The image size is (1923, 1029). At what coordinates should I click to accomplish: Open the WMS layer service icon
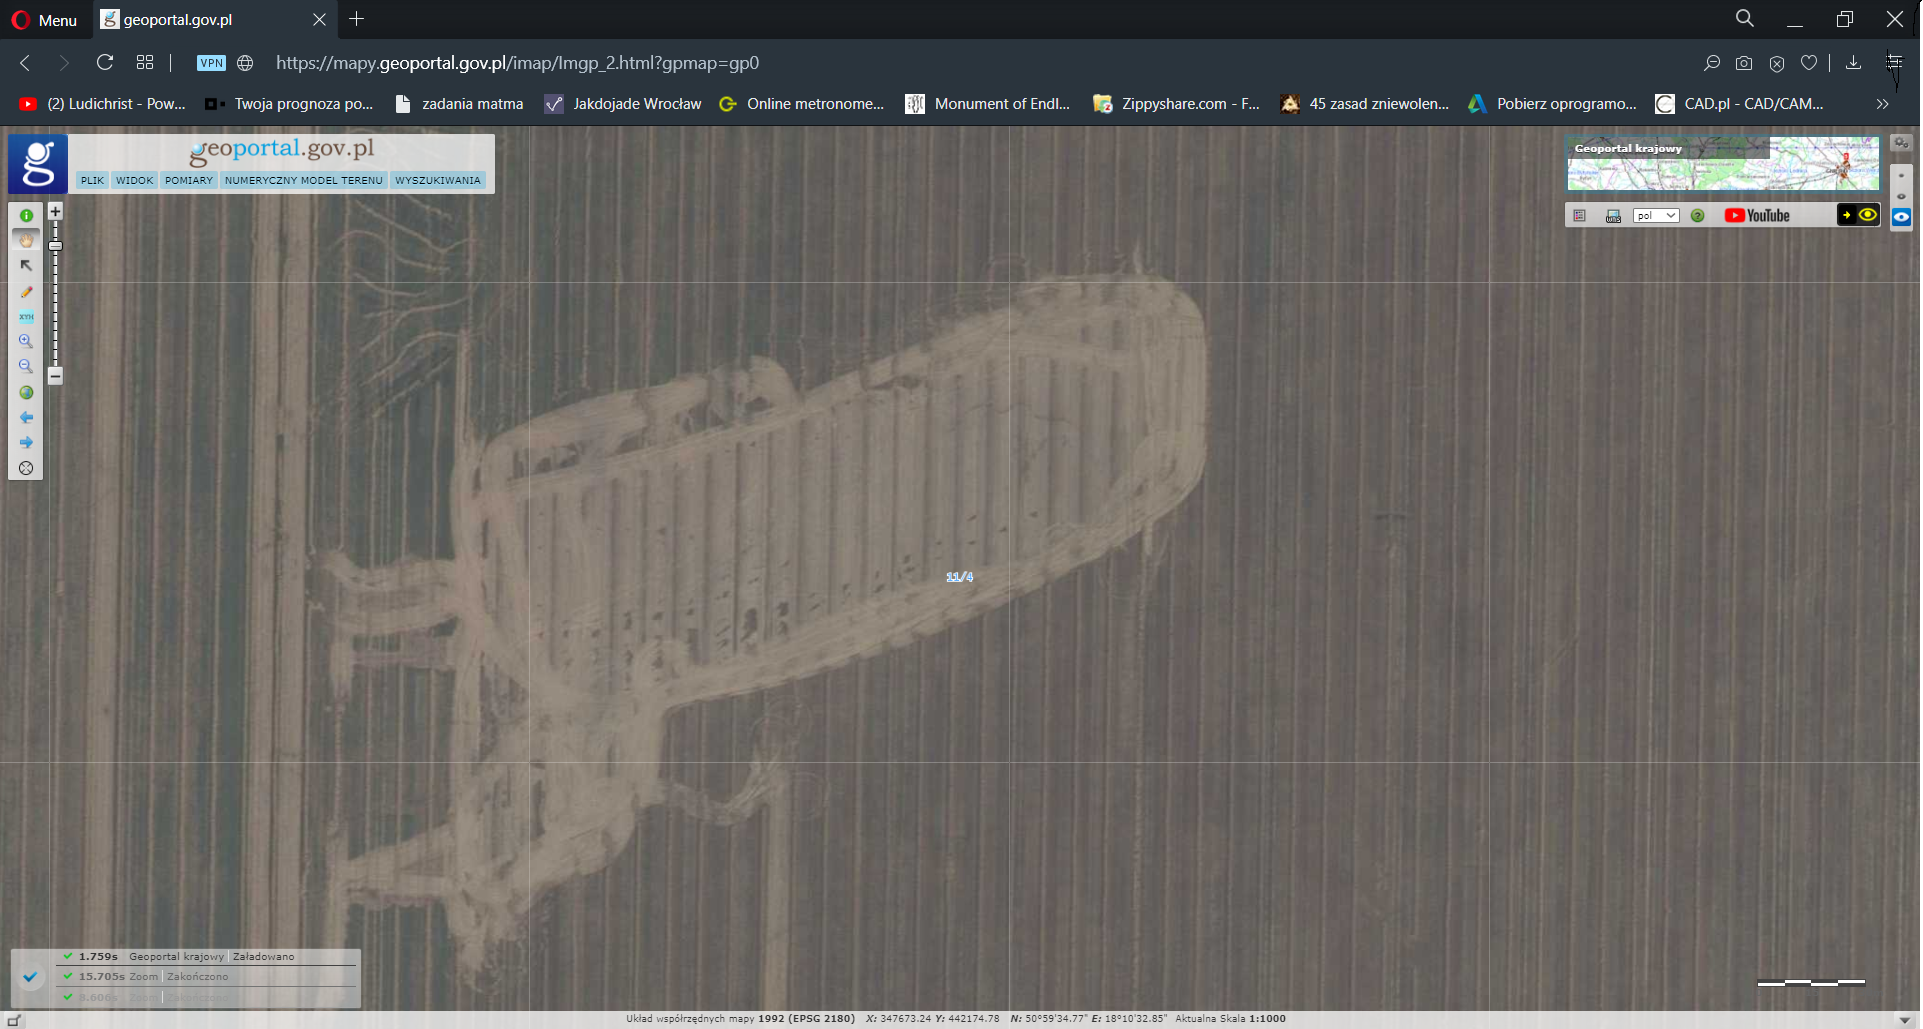(x=1613, y=216)
